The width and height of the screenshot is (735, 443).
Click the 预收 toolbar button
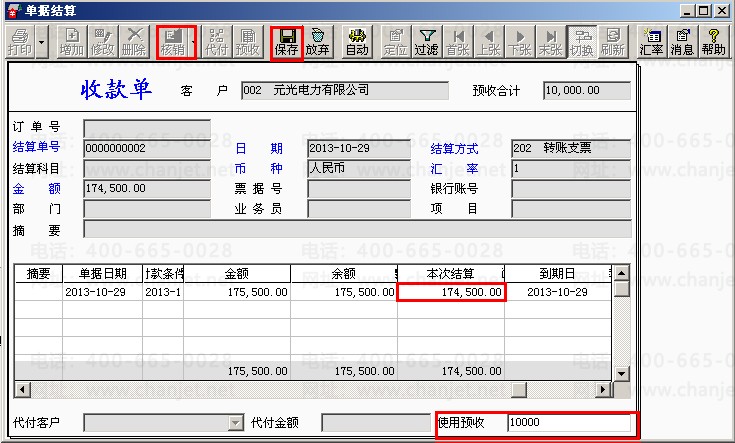(x=248, y=42)
